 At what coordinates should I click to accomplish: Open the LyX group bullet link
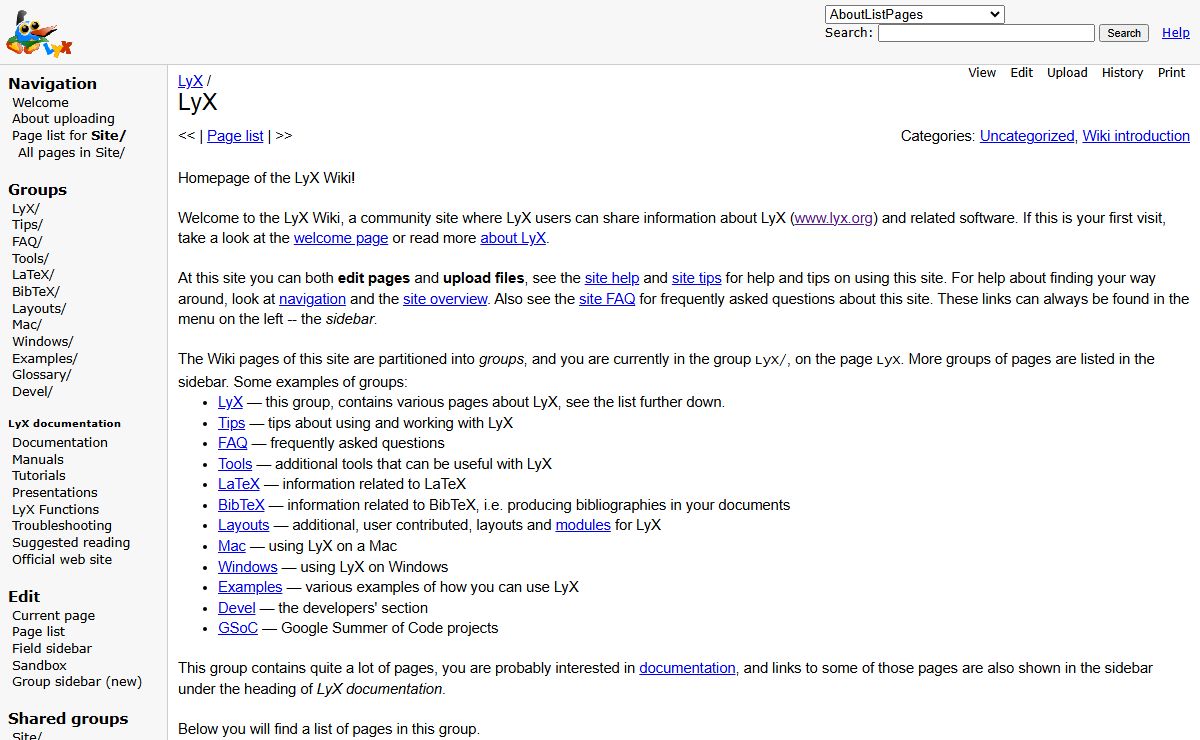tap(230, 402)
